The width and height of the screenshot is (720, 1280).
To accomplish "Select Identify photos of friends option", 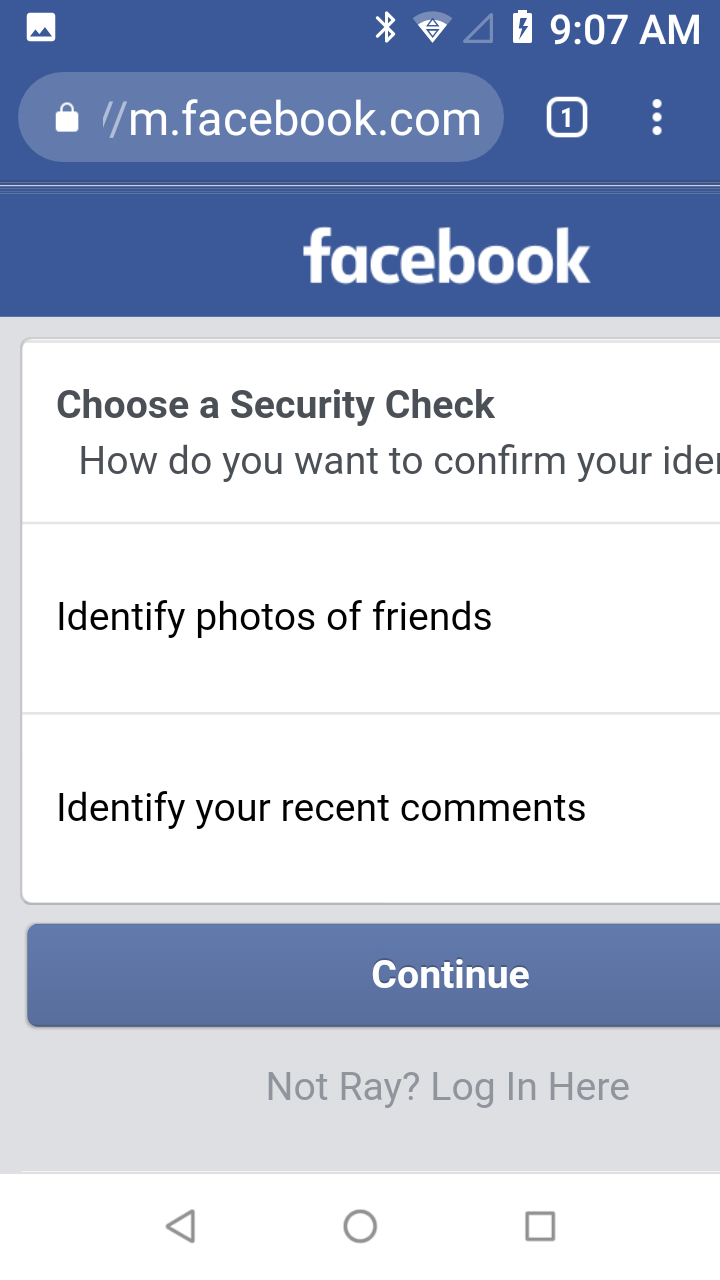I will coord(274,617).
